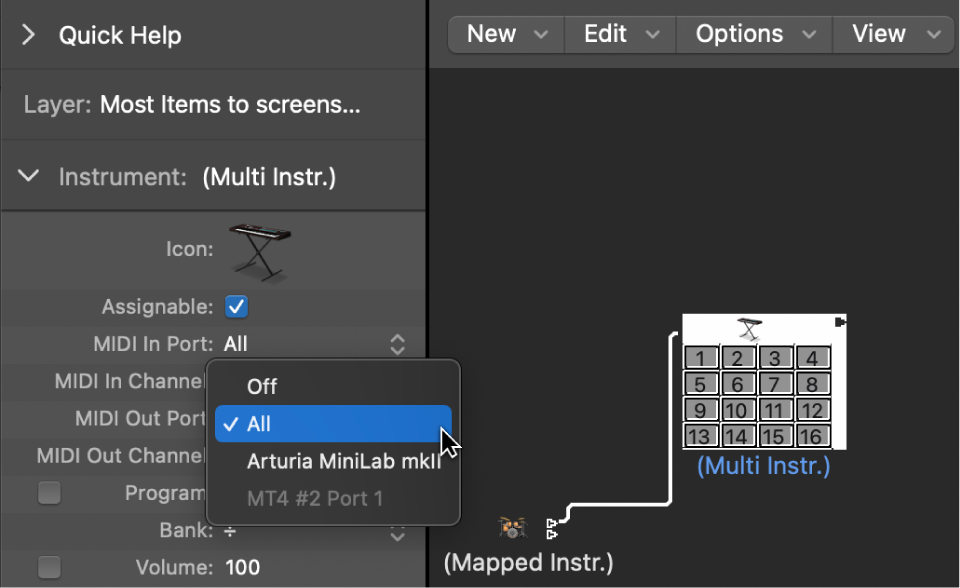The height and width of the screenshot is (588, 960).
Task: Open the Bank stepper control
Action: click(397, 533)
